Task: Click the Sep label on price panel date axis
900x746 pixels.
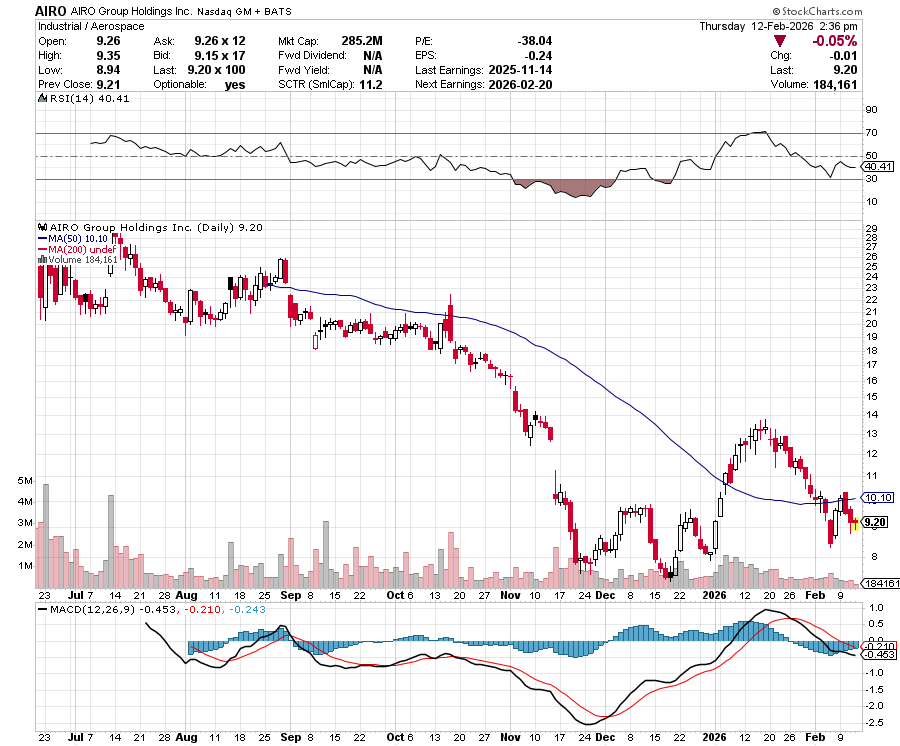Action: pos(290,595)
